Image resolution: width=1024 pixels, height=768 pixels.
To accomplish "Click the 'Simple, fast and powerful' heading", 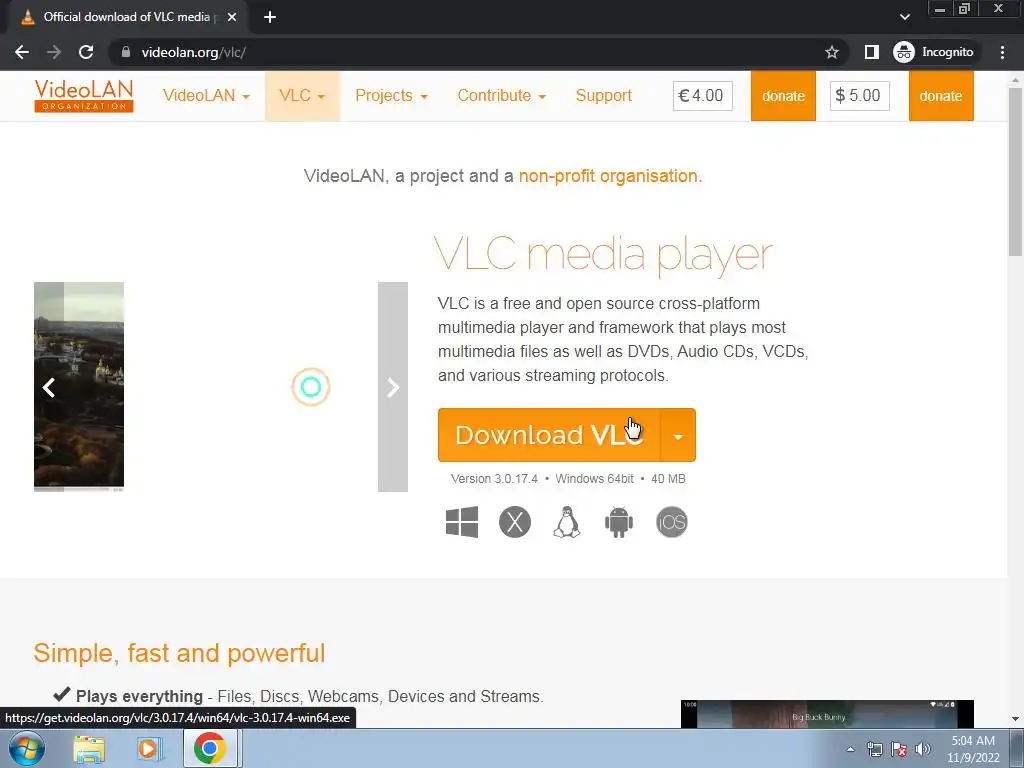I will pyautogui.click(x=179, y=653).
